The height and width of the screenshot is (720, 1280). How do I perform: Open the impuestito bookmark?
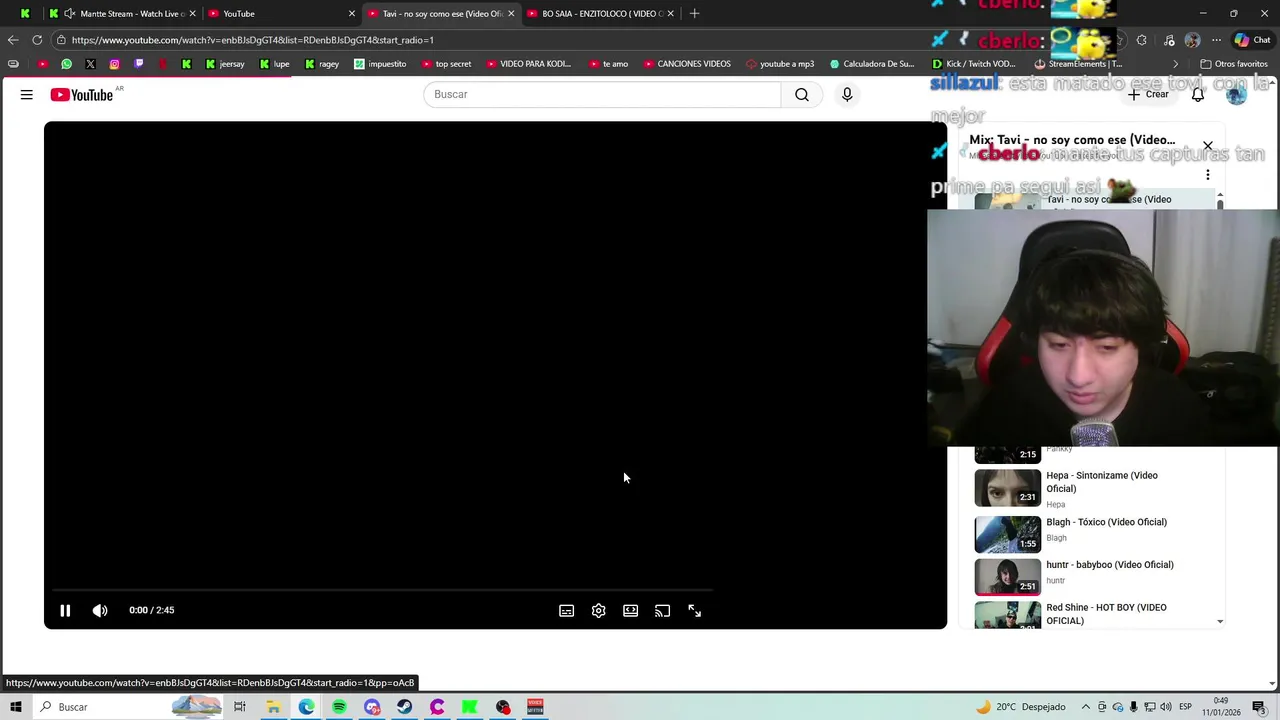click(380, 64)
